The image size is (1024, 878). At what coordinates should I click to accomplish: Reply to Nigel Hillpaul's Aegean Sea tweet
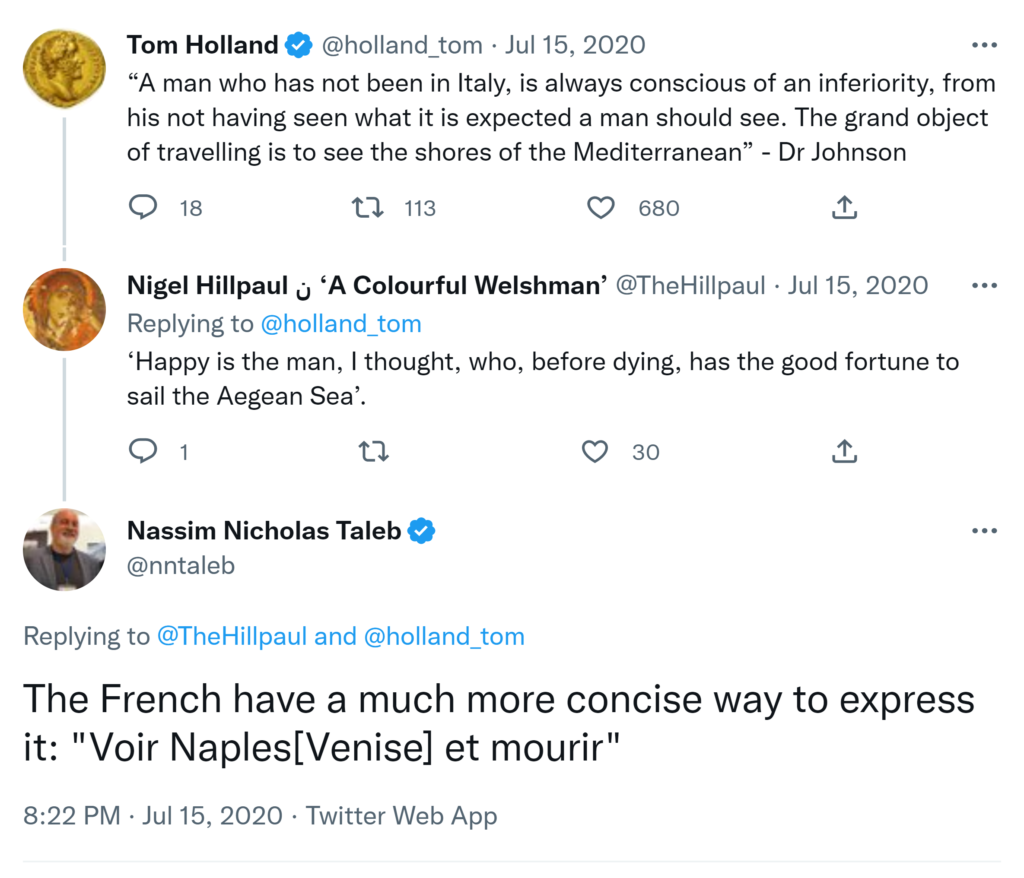pyautogui.click(x=144, y=452)
